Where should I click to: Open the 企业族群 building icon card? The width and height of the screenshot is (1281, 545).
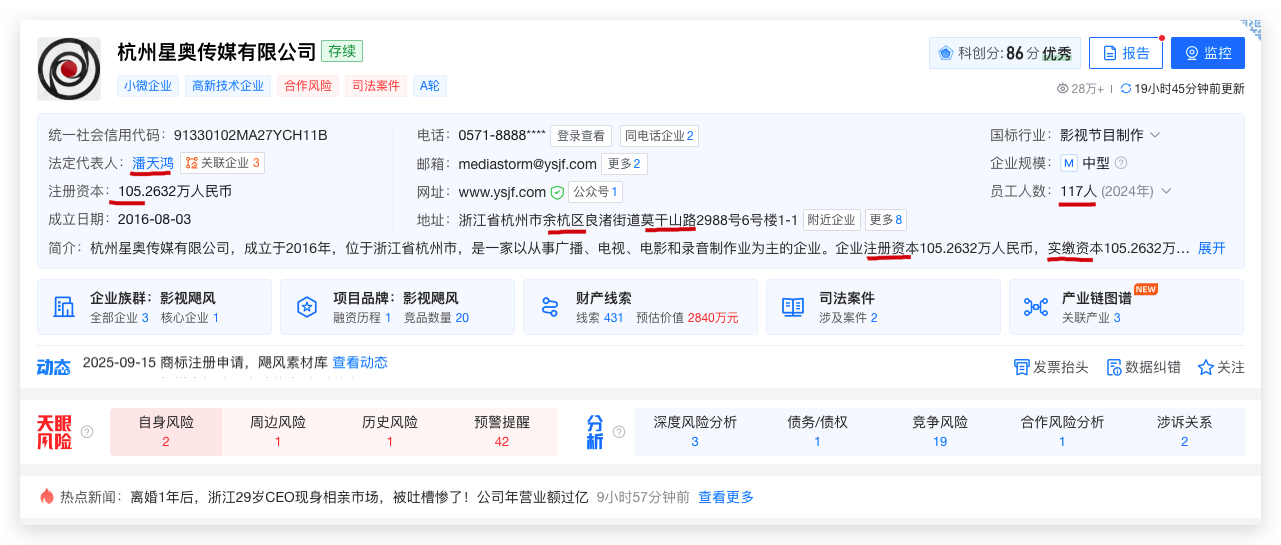point(65,307)
